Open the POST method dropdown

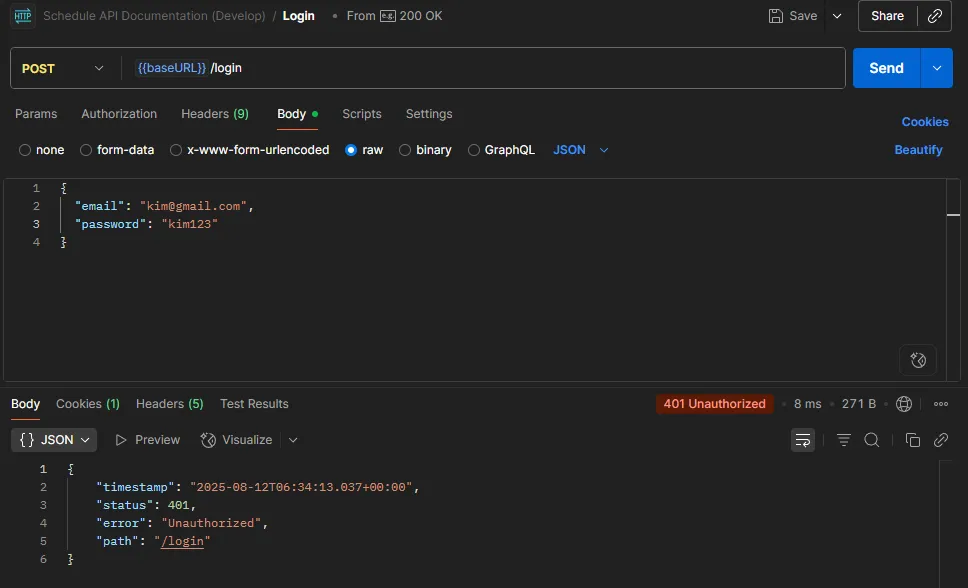click(63, 69)
